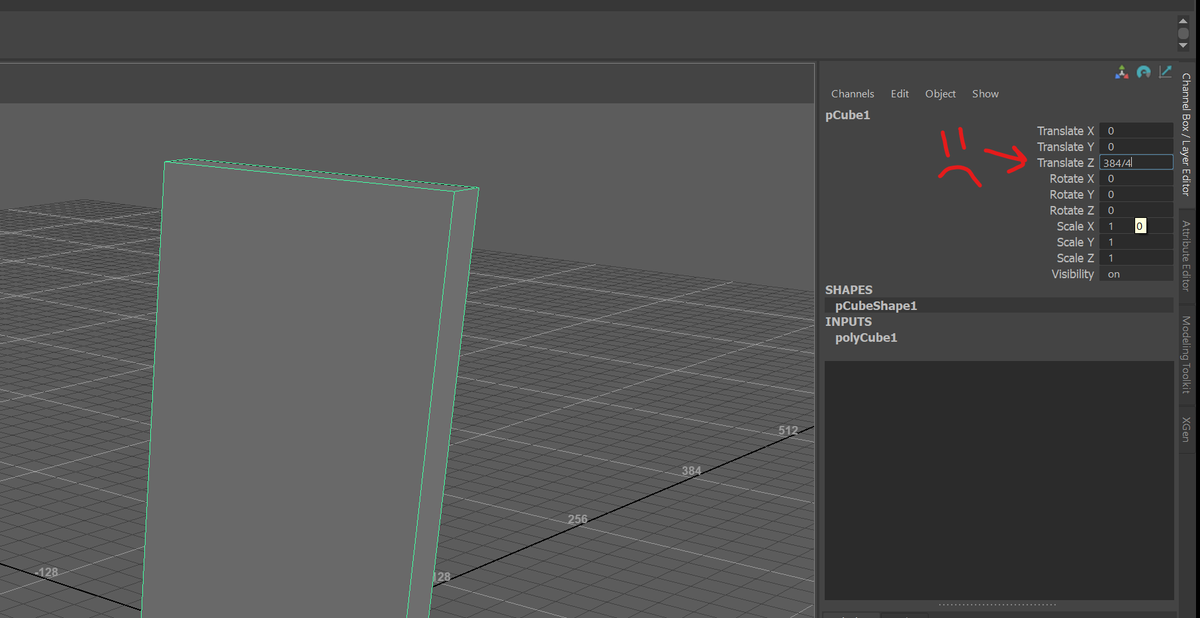
Task: Open the Object menu in Channel Box
Action: coord(940,94)
